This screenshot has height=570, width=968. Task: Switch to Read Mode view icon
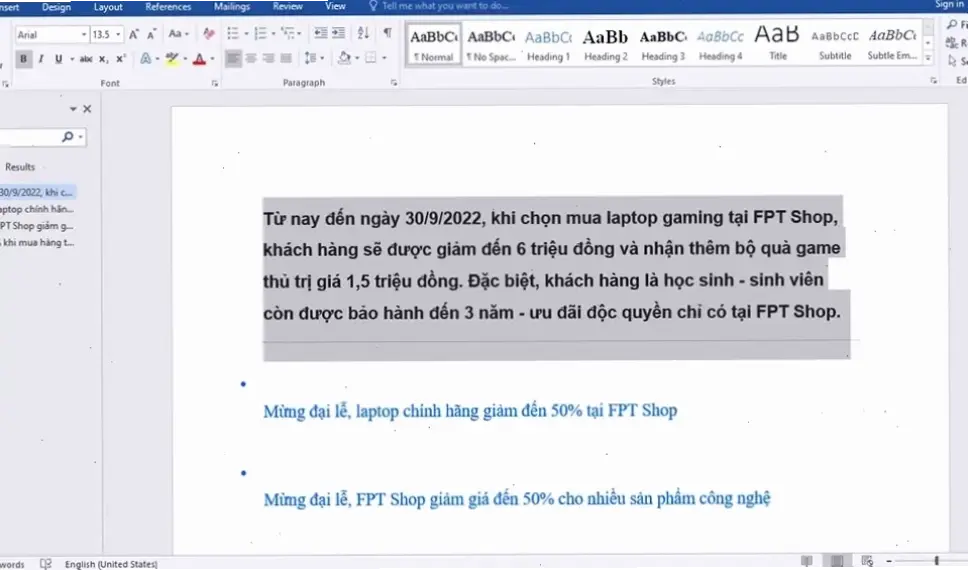806,561
